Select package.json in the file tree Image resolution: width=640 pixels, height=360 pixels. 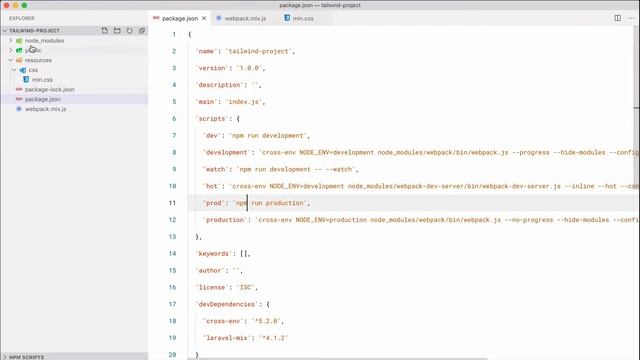tap(74, 99)
